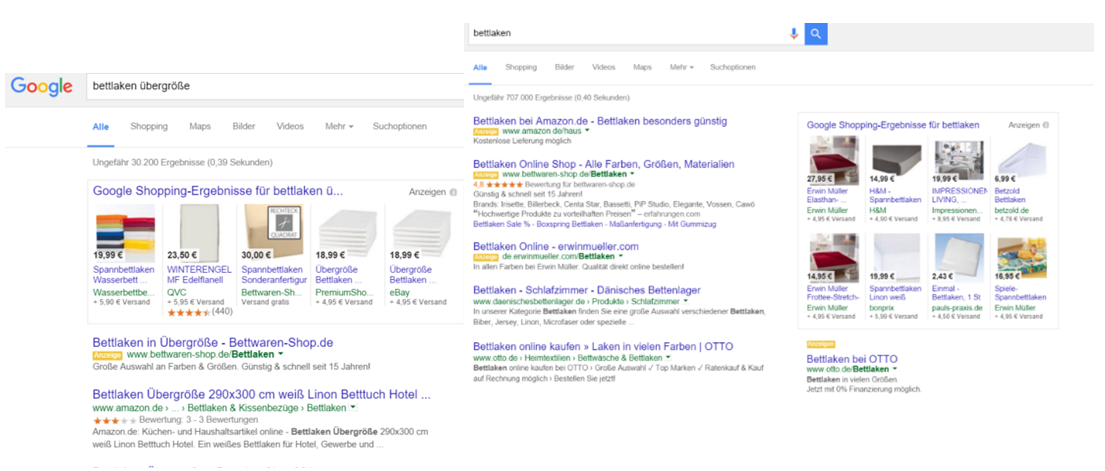Open Bettlaken bei Amazon.de result
Image resolution: width=1105 pixels, height=471 pixels.
(x=600, y=121)
